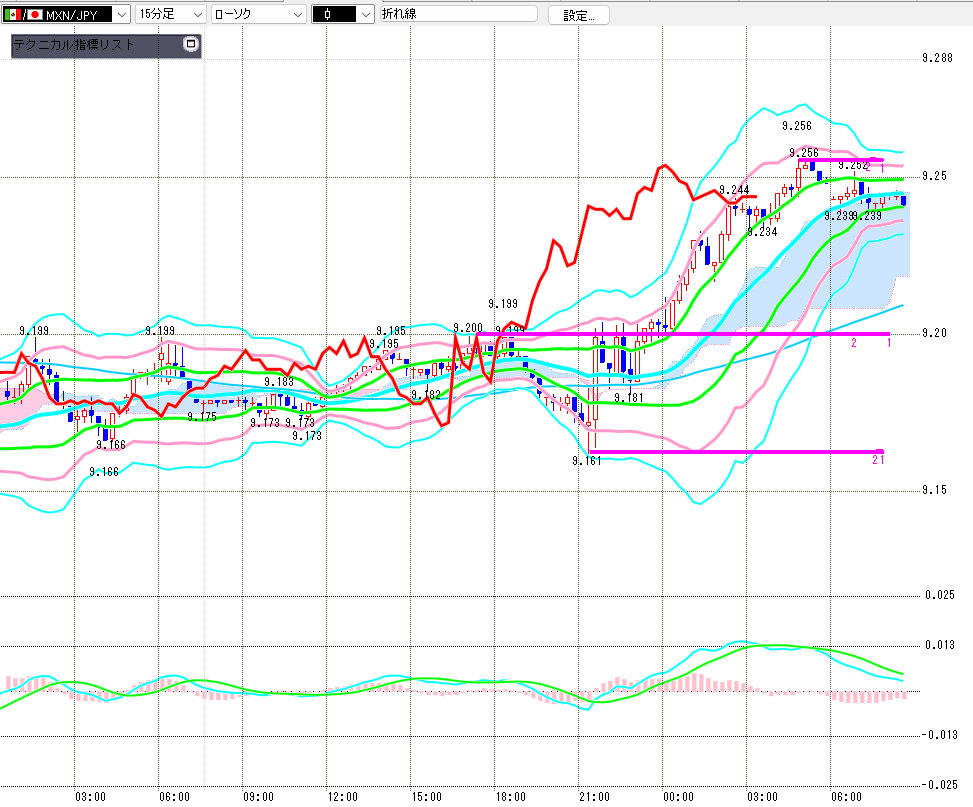
Task: Select the magenta horizontal line near 9.161
Action: click(735, 451)
